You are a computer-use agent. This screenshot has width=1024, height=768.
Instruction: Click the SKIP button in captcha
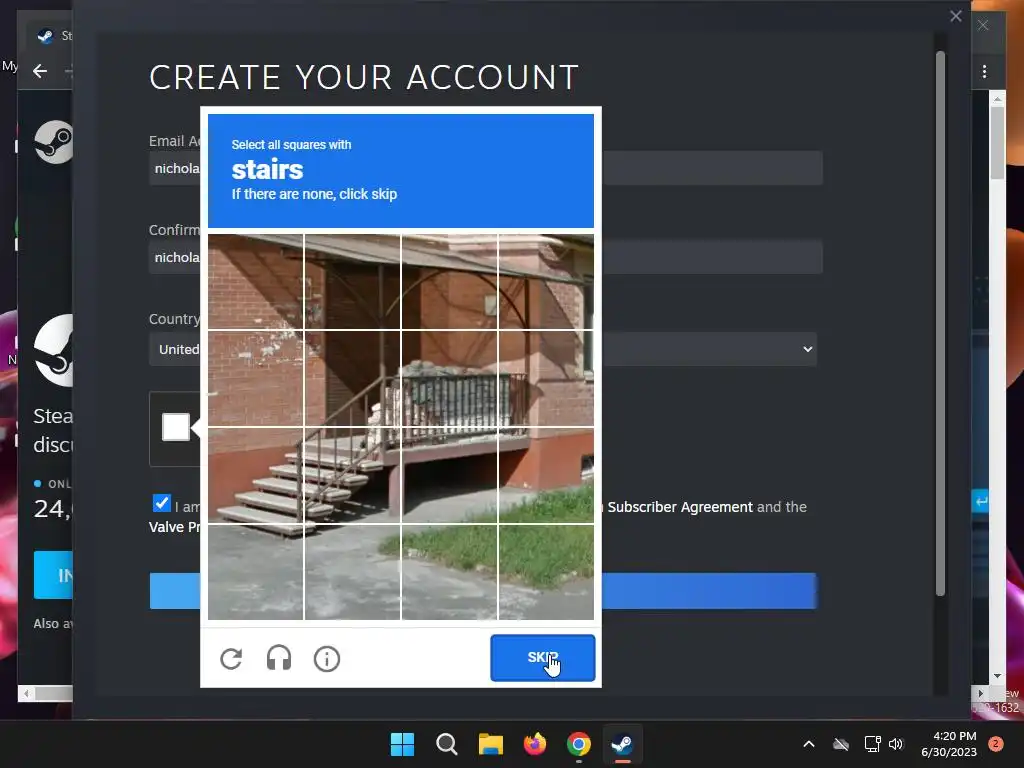(543, 657)
